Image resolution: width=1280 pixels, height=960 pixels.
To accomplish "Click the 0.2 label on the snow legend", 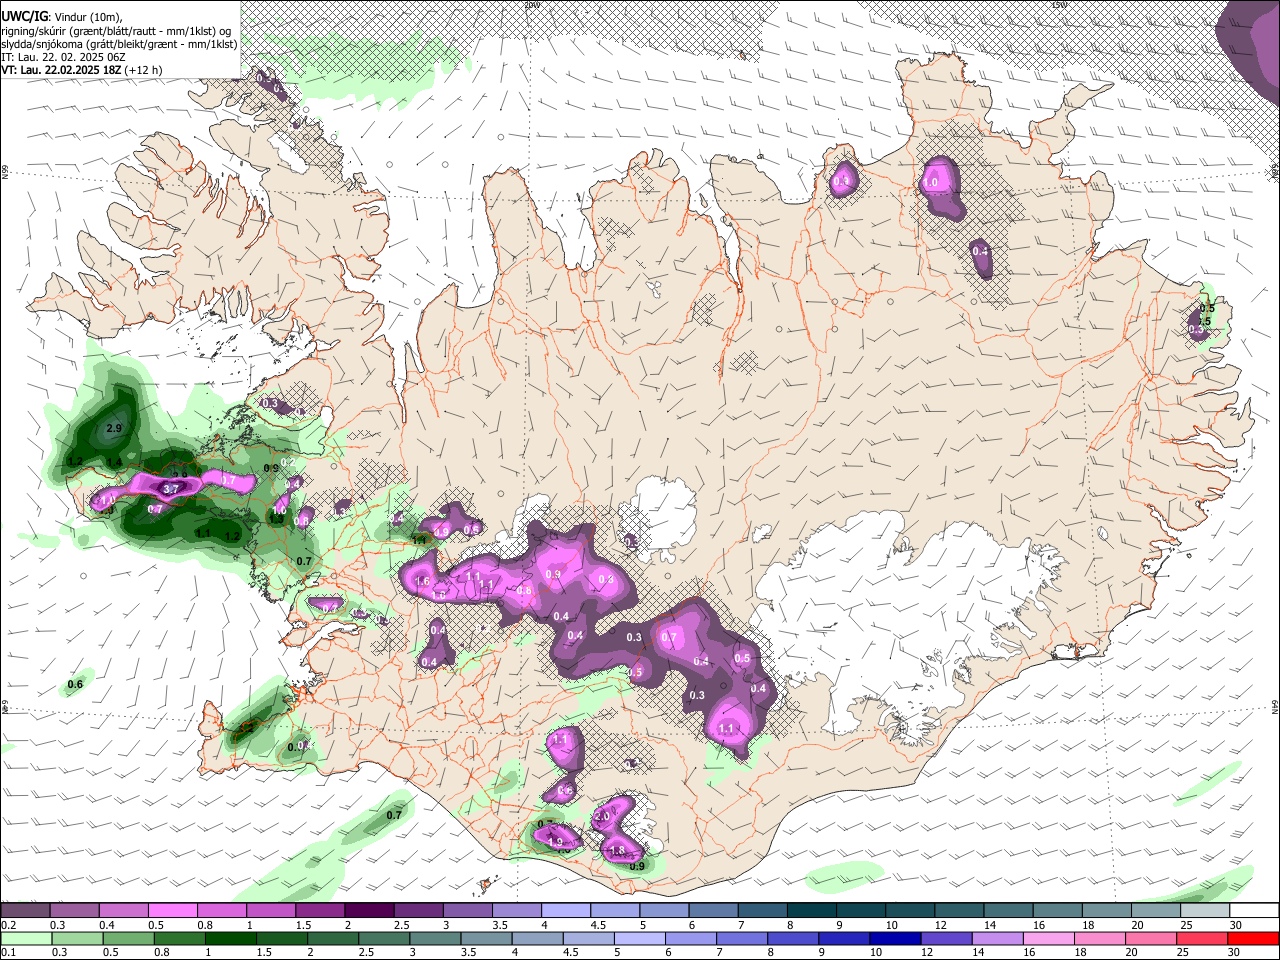I will point(8,925).
